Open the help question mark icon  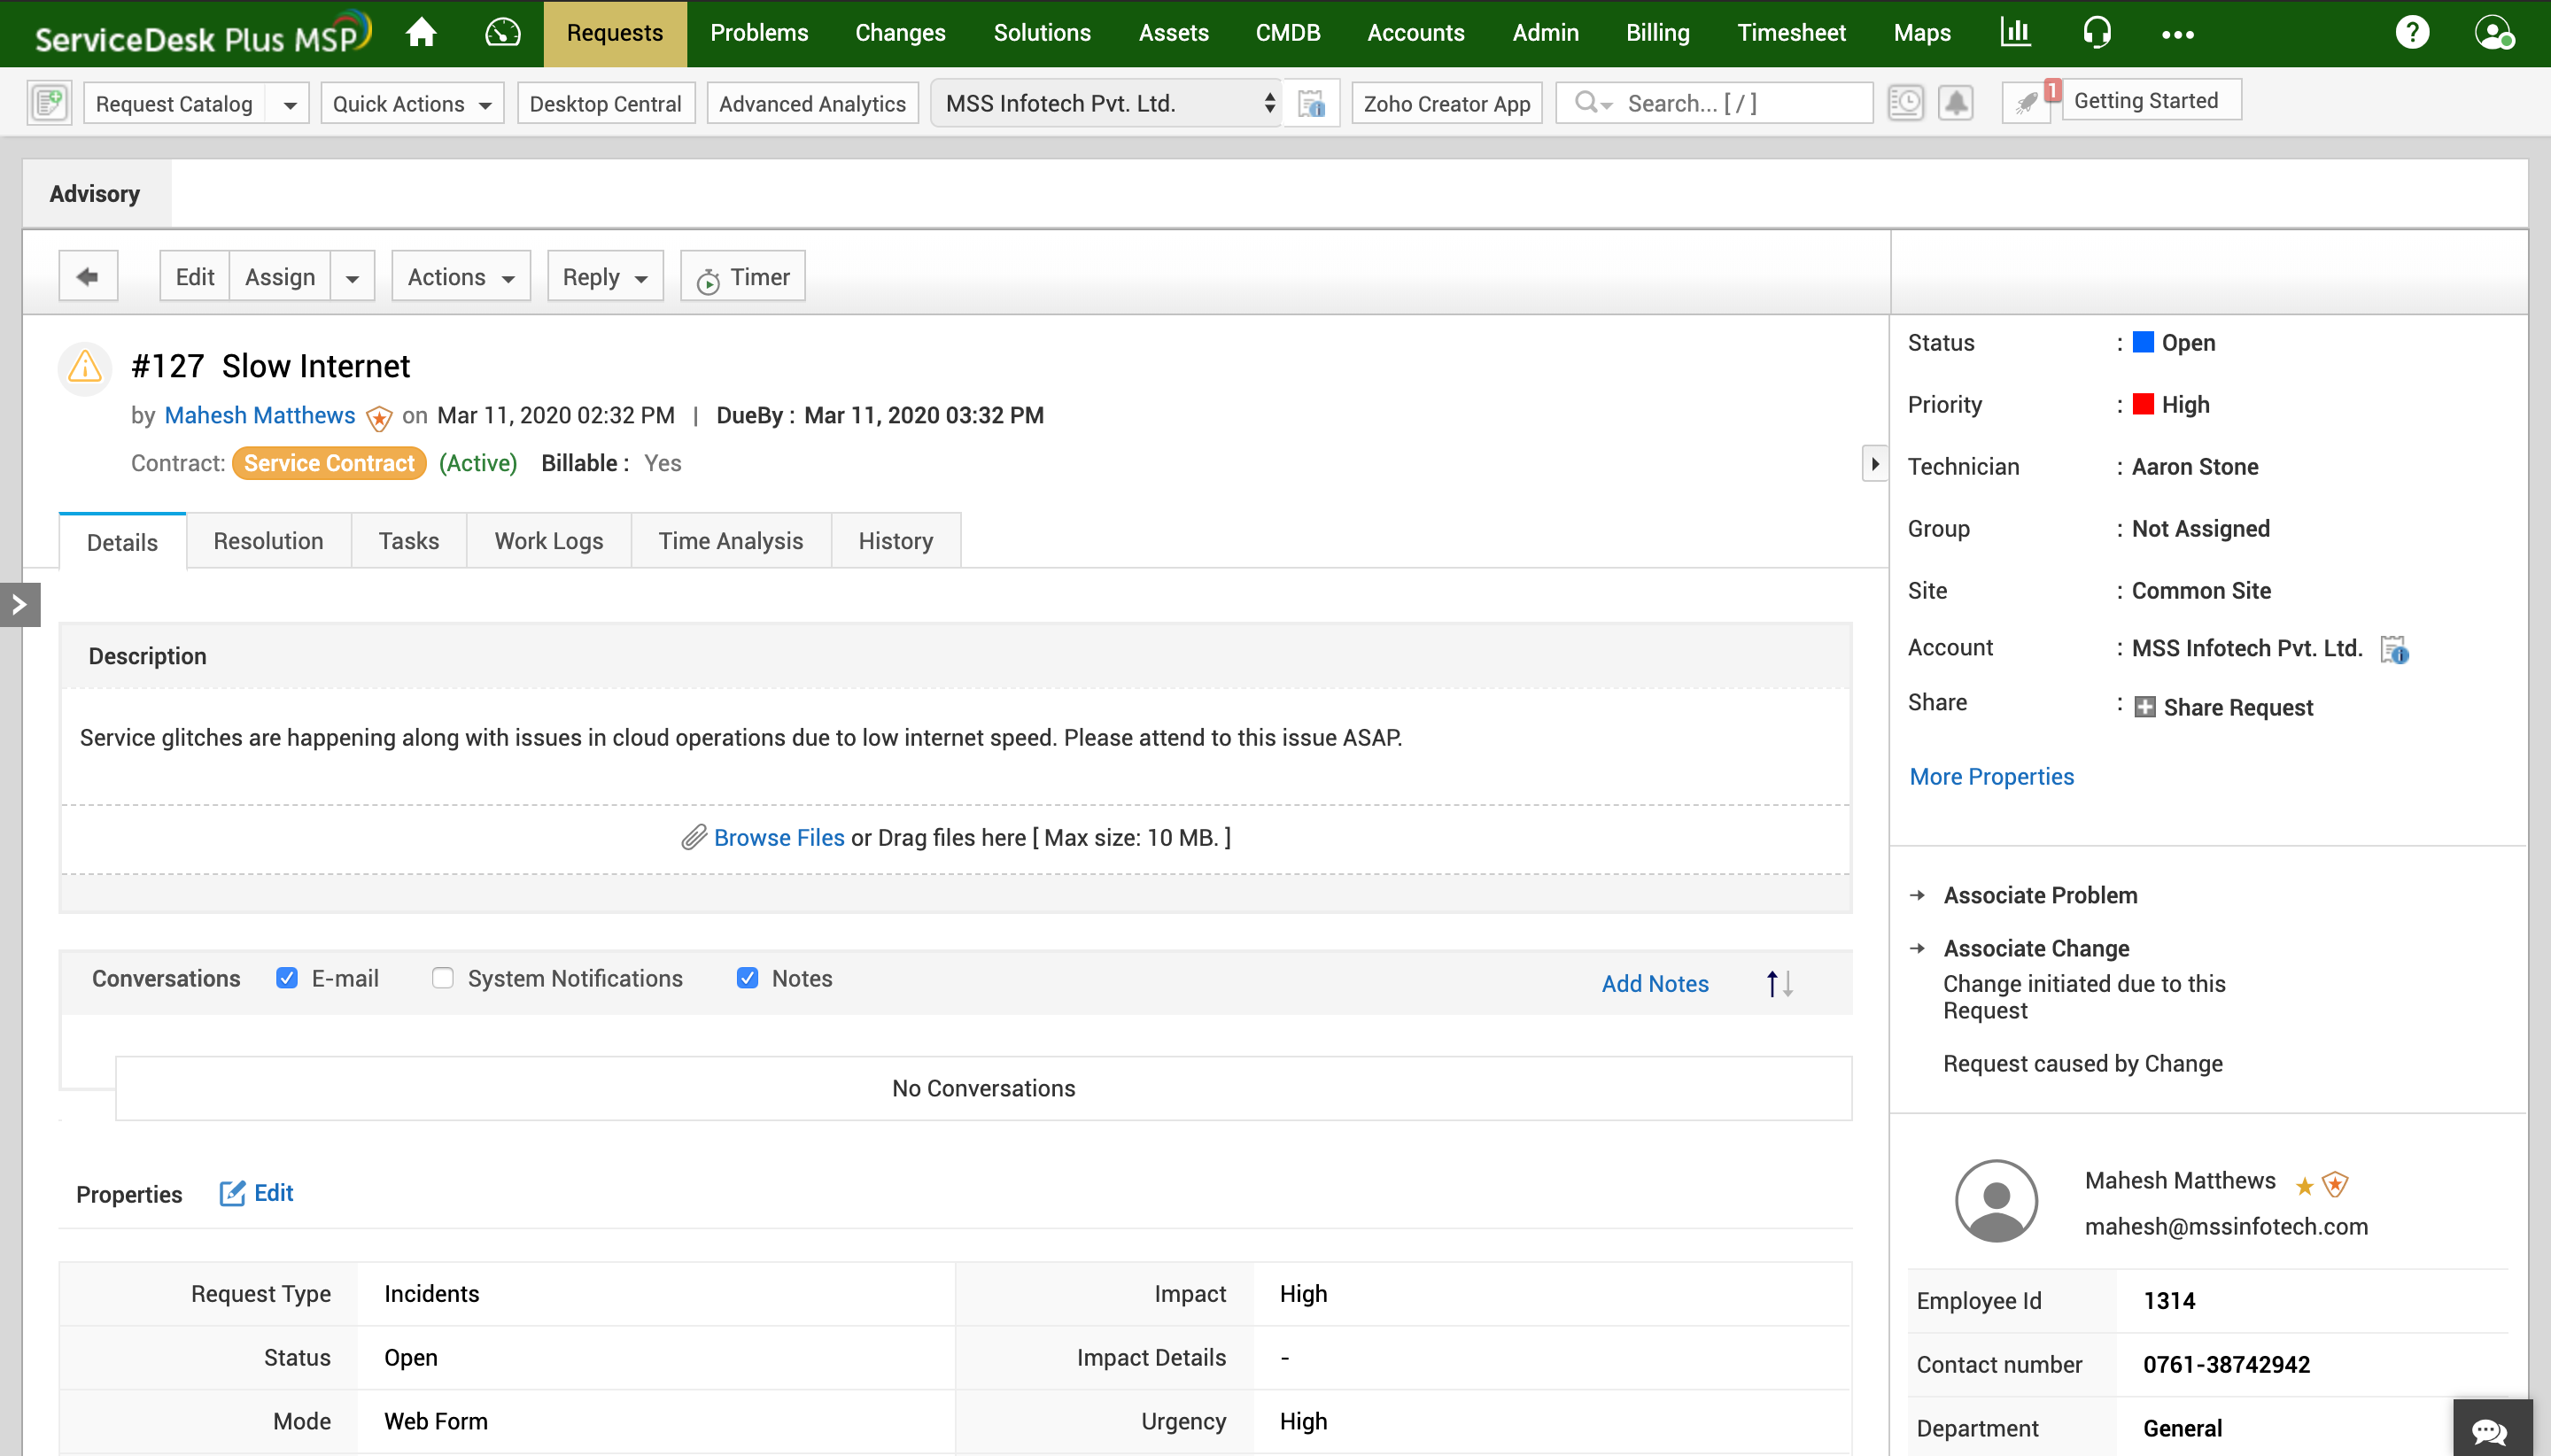[x=2412, y=33]
